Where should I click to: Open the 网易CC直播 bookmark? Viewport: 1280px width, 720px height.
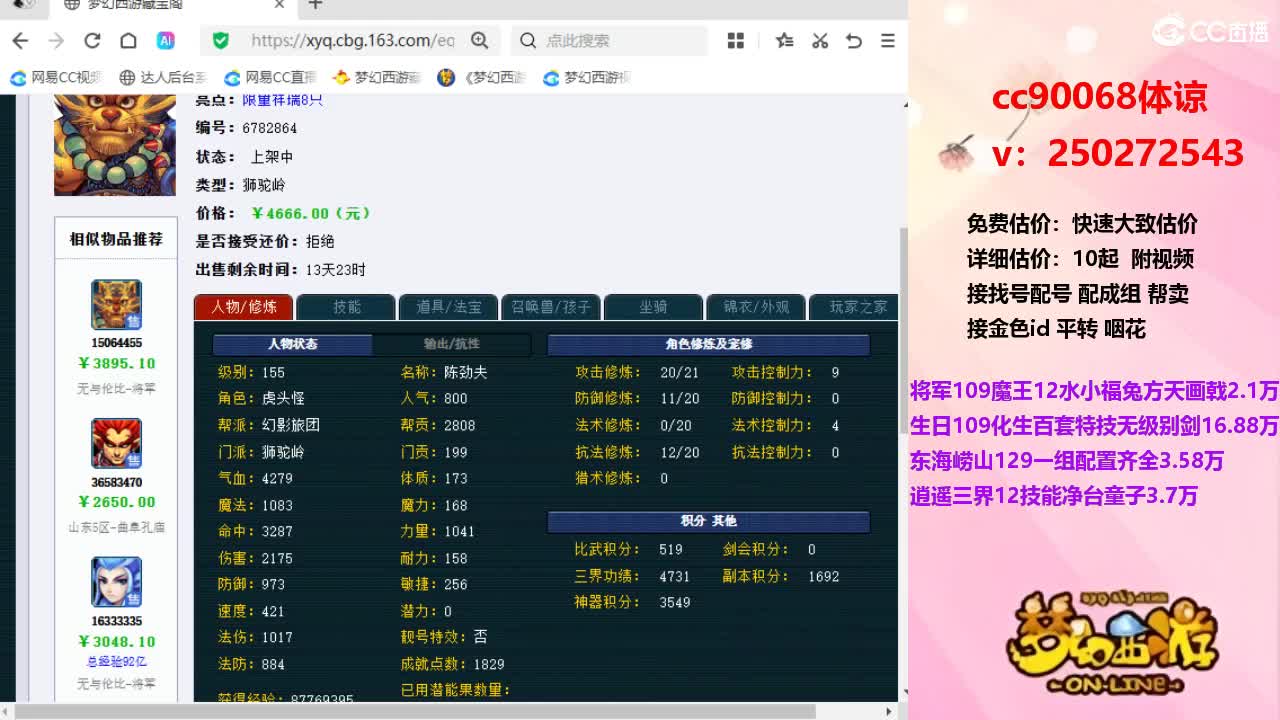click(x=270, y=77)
